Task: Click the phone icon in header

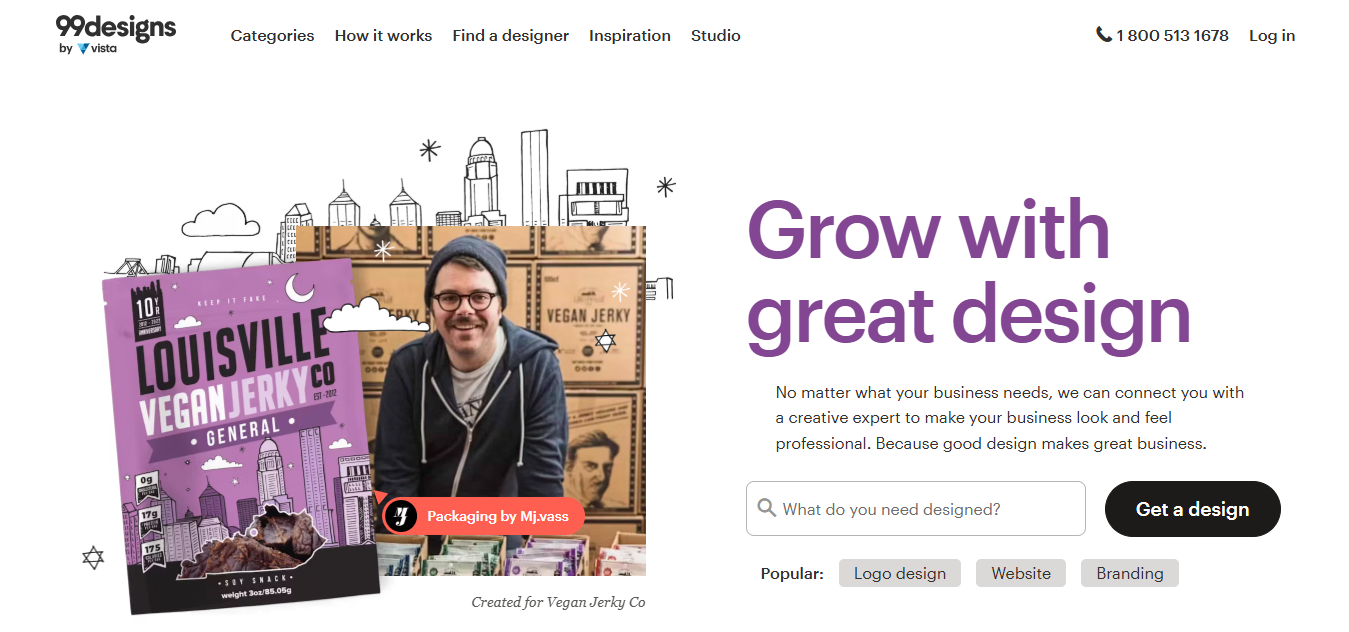Action: tap(1104, 35)
